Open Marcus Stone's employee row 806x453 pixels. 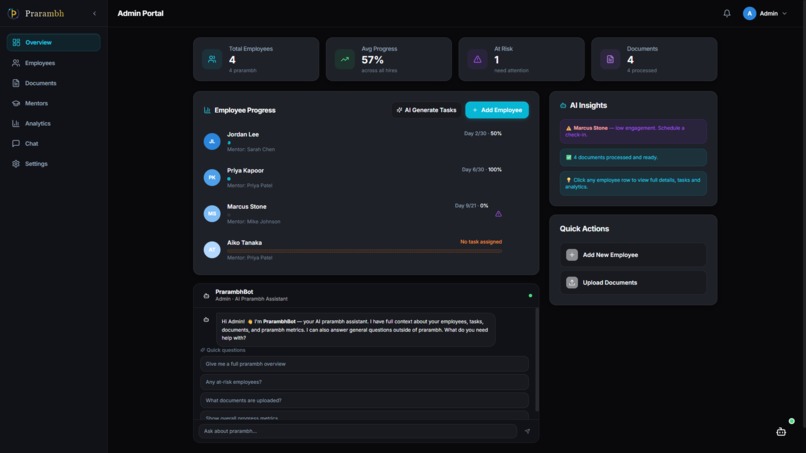pyautogui.click(x=365, y=213)
